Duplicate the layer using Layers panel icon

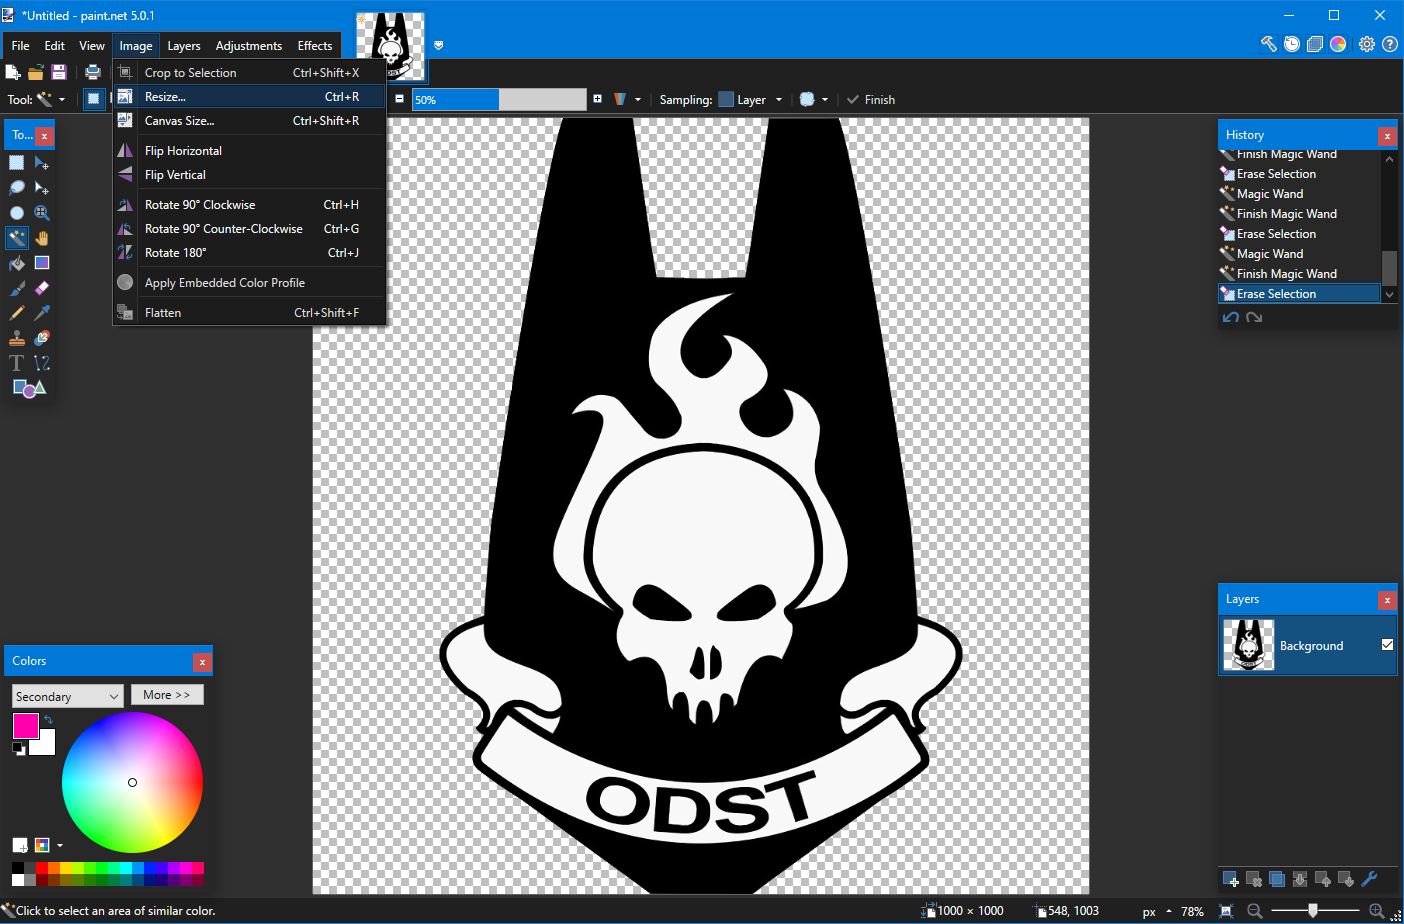[1277, 880]
